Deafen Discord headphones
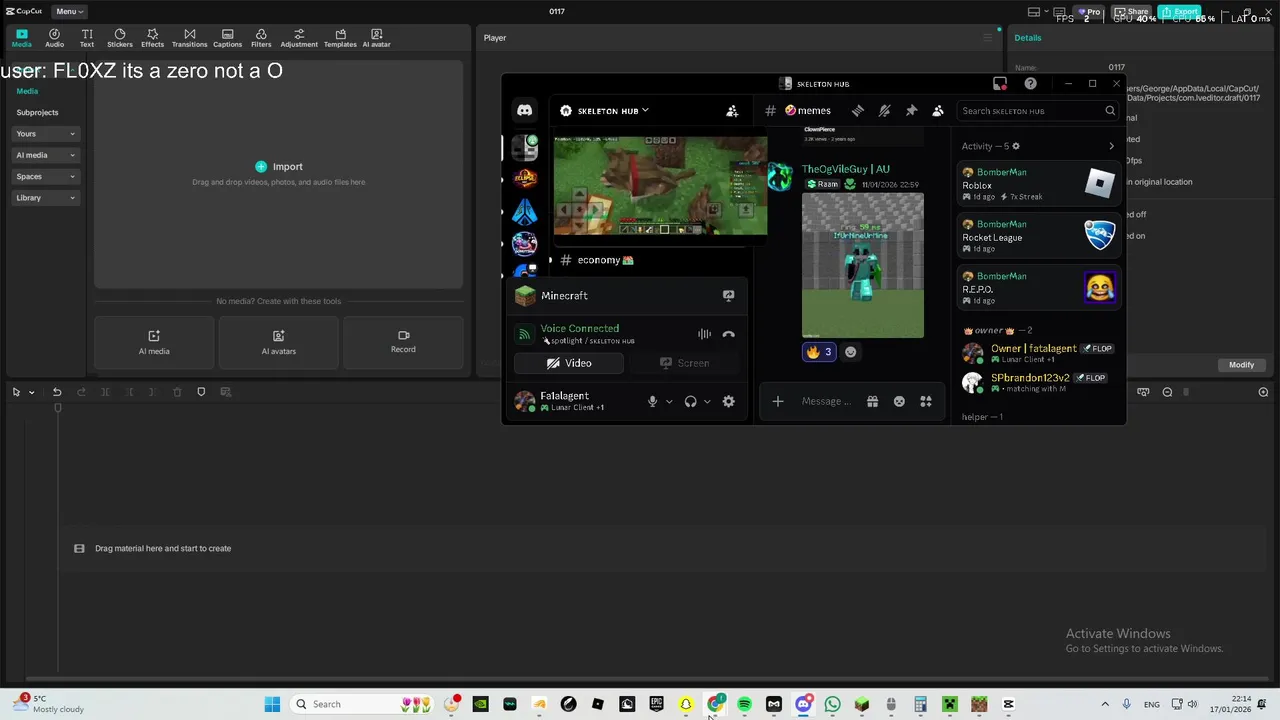The image size is (1280, 720). 690,401
